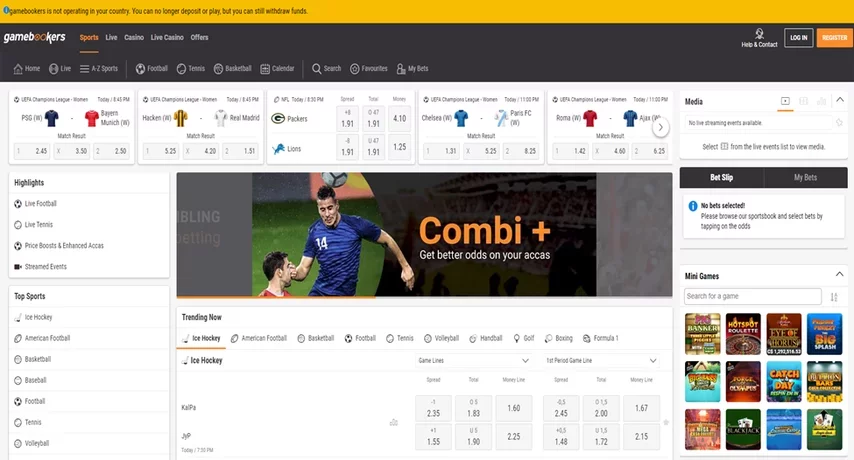Open Casino top menu
This screenshot has height=460, width=854.
point(134,38)
